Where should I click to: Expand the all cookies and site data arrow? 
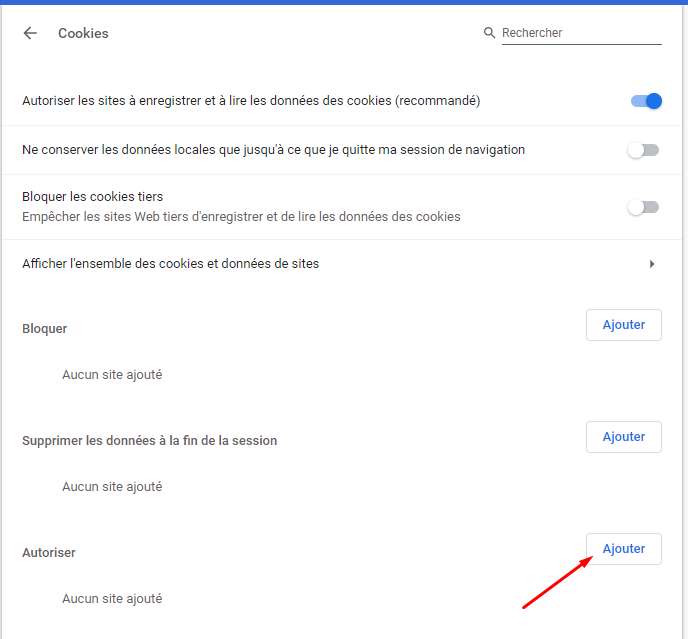click(x=652, y=264)
